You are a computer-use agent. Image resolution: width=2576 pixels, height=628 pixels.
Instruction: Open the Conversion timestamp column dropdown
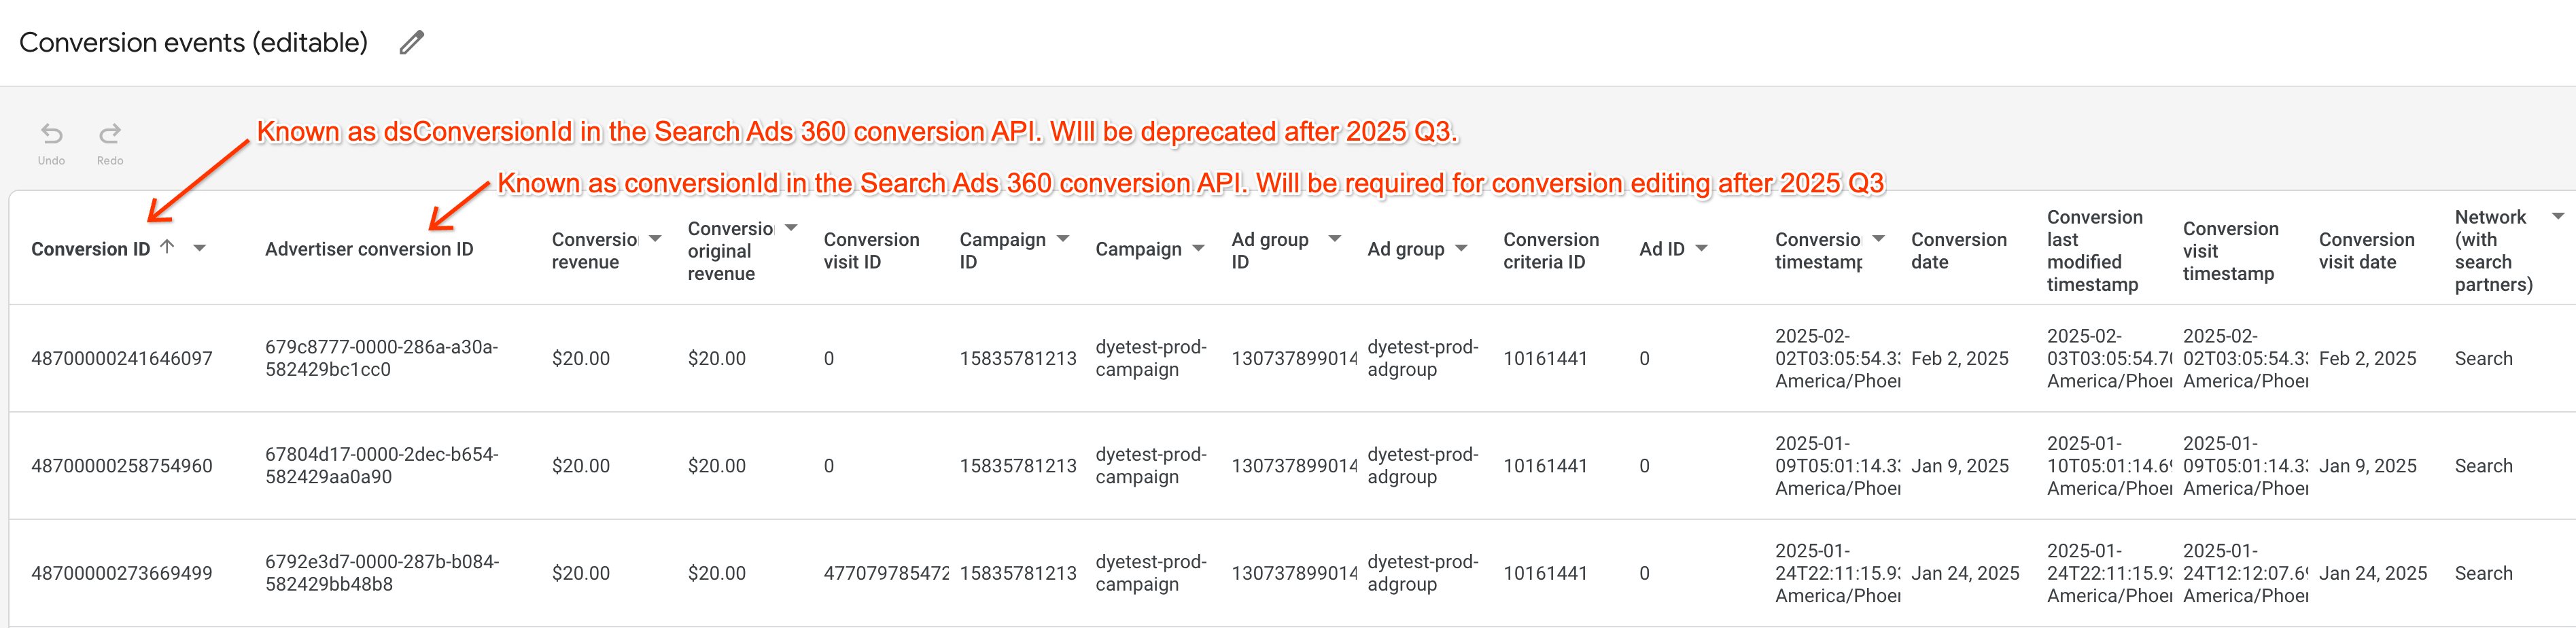point(1879,239)
